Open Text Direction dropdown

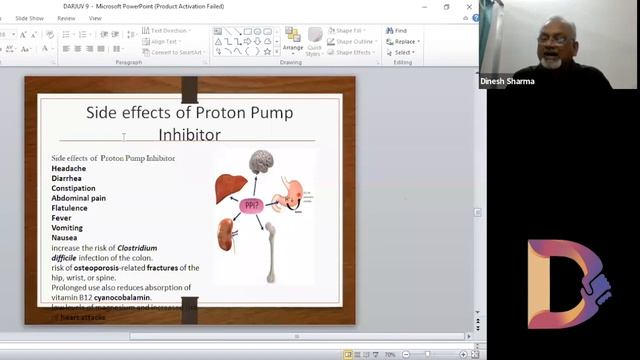pos(167,31)
